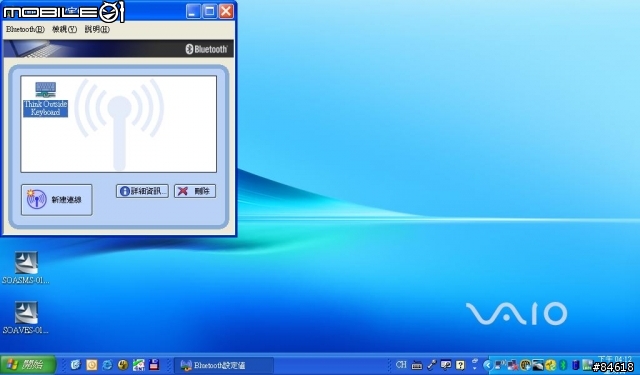Image resolution: width=640 pixels, height=375 pixels.
Task: Launch the first quick launch icon beside Start
Action: pyautogui.click(x=76, y=364)
